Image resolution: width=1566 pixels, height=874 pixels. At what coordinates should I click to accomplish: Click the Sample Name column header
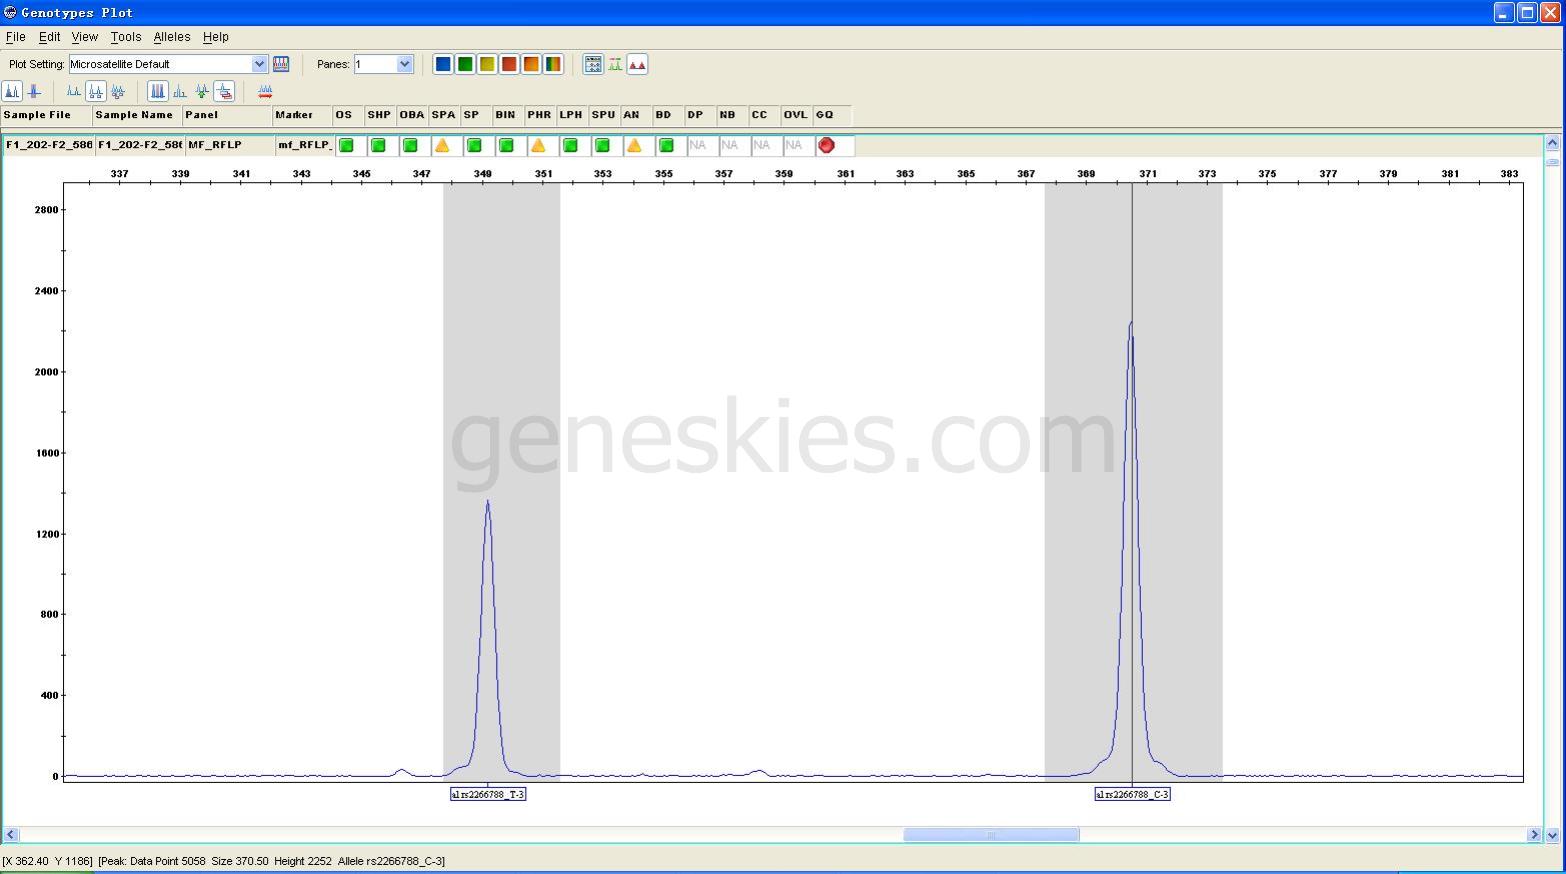[134, 115]
